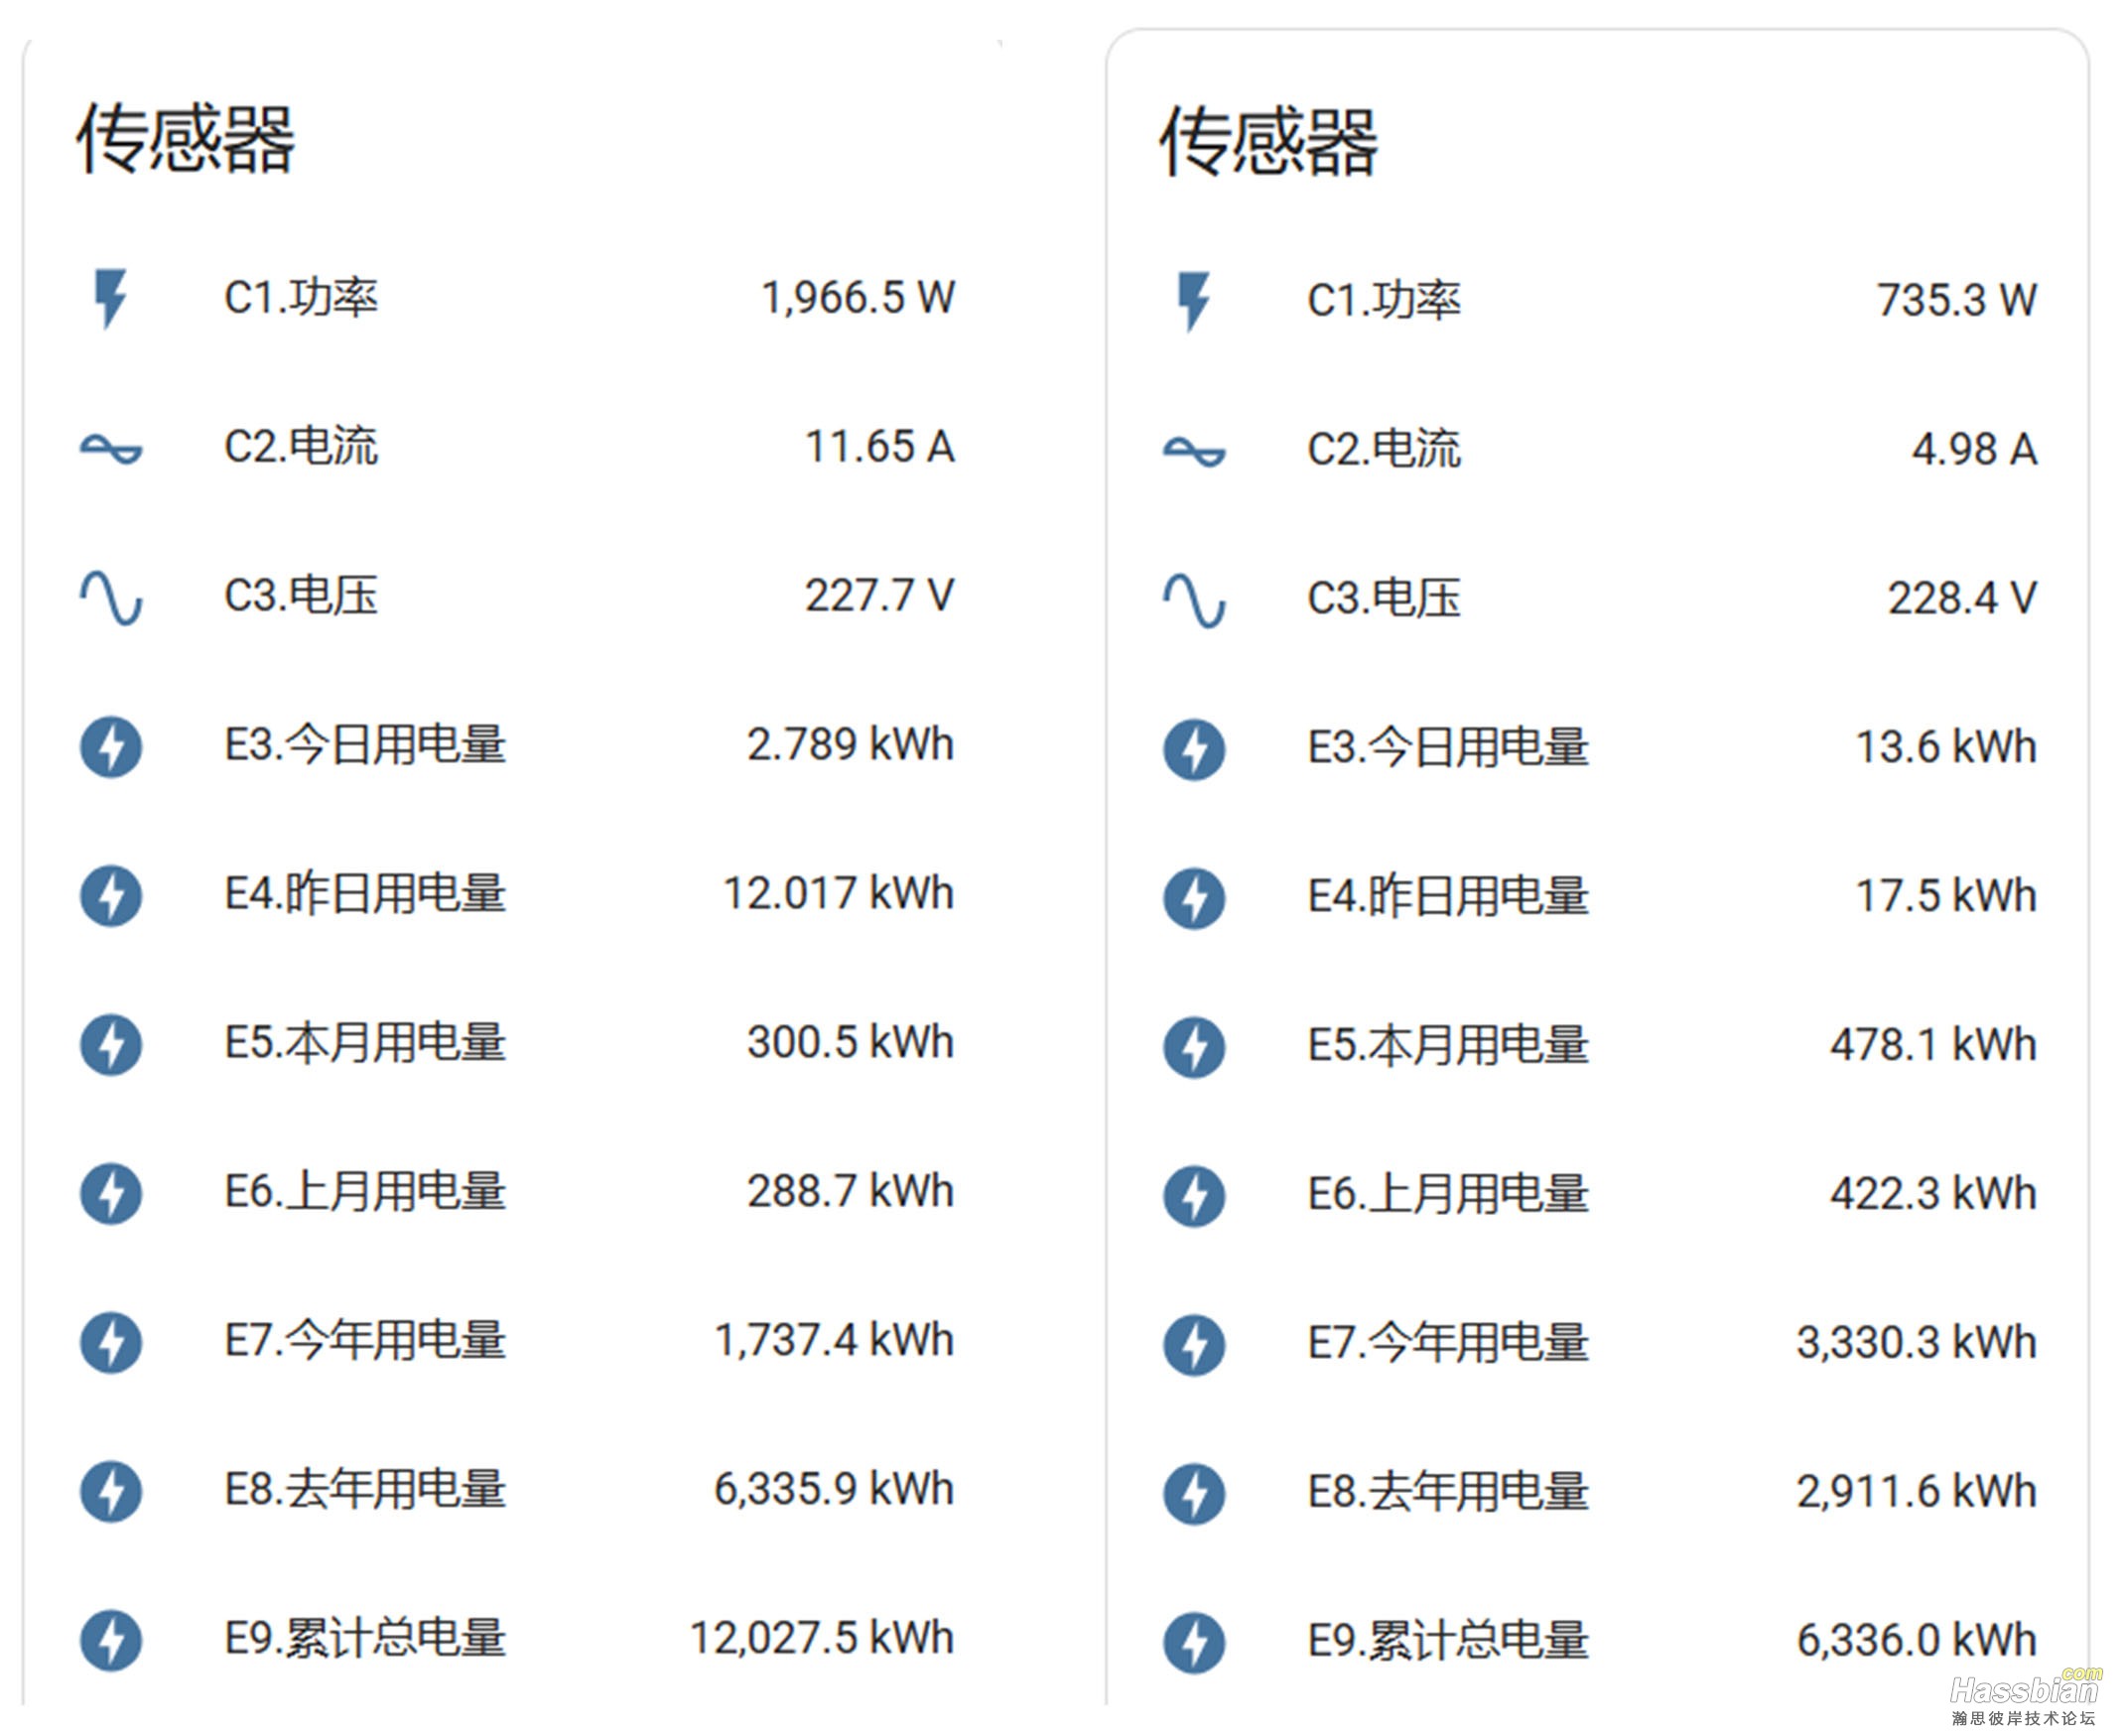Click E9.累计总电量 energy icon in right card
Screen dimensions: 2124x1736
click(1194, 1643)
